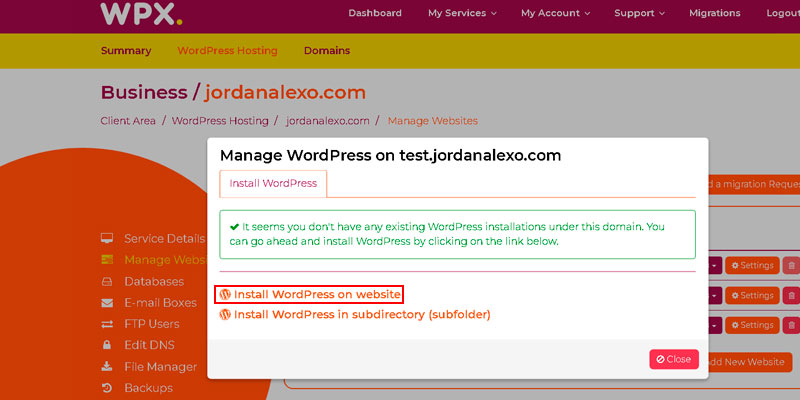
Task: Open dropdown arrow in third website row
Action: click(715, 325)
